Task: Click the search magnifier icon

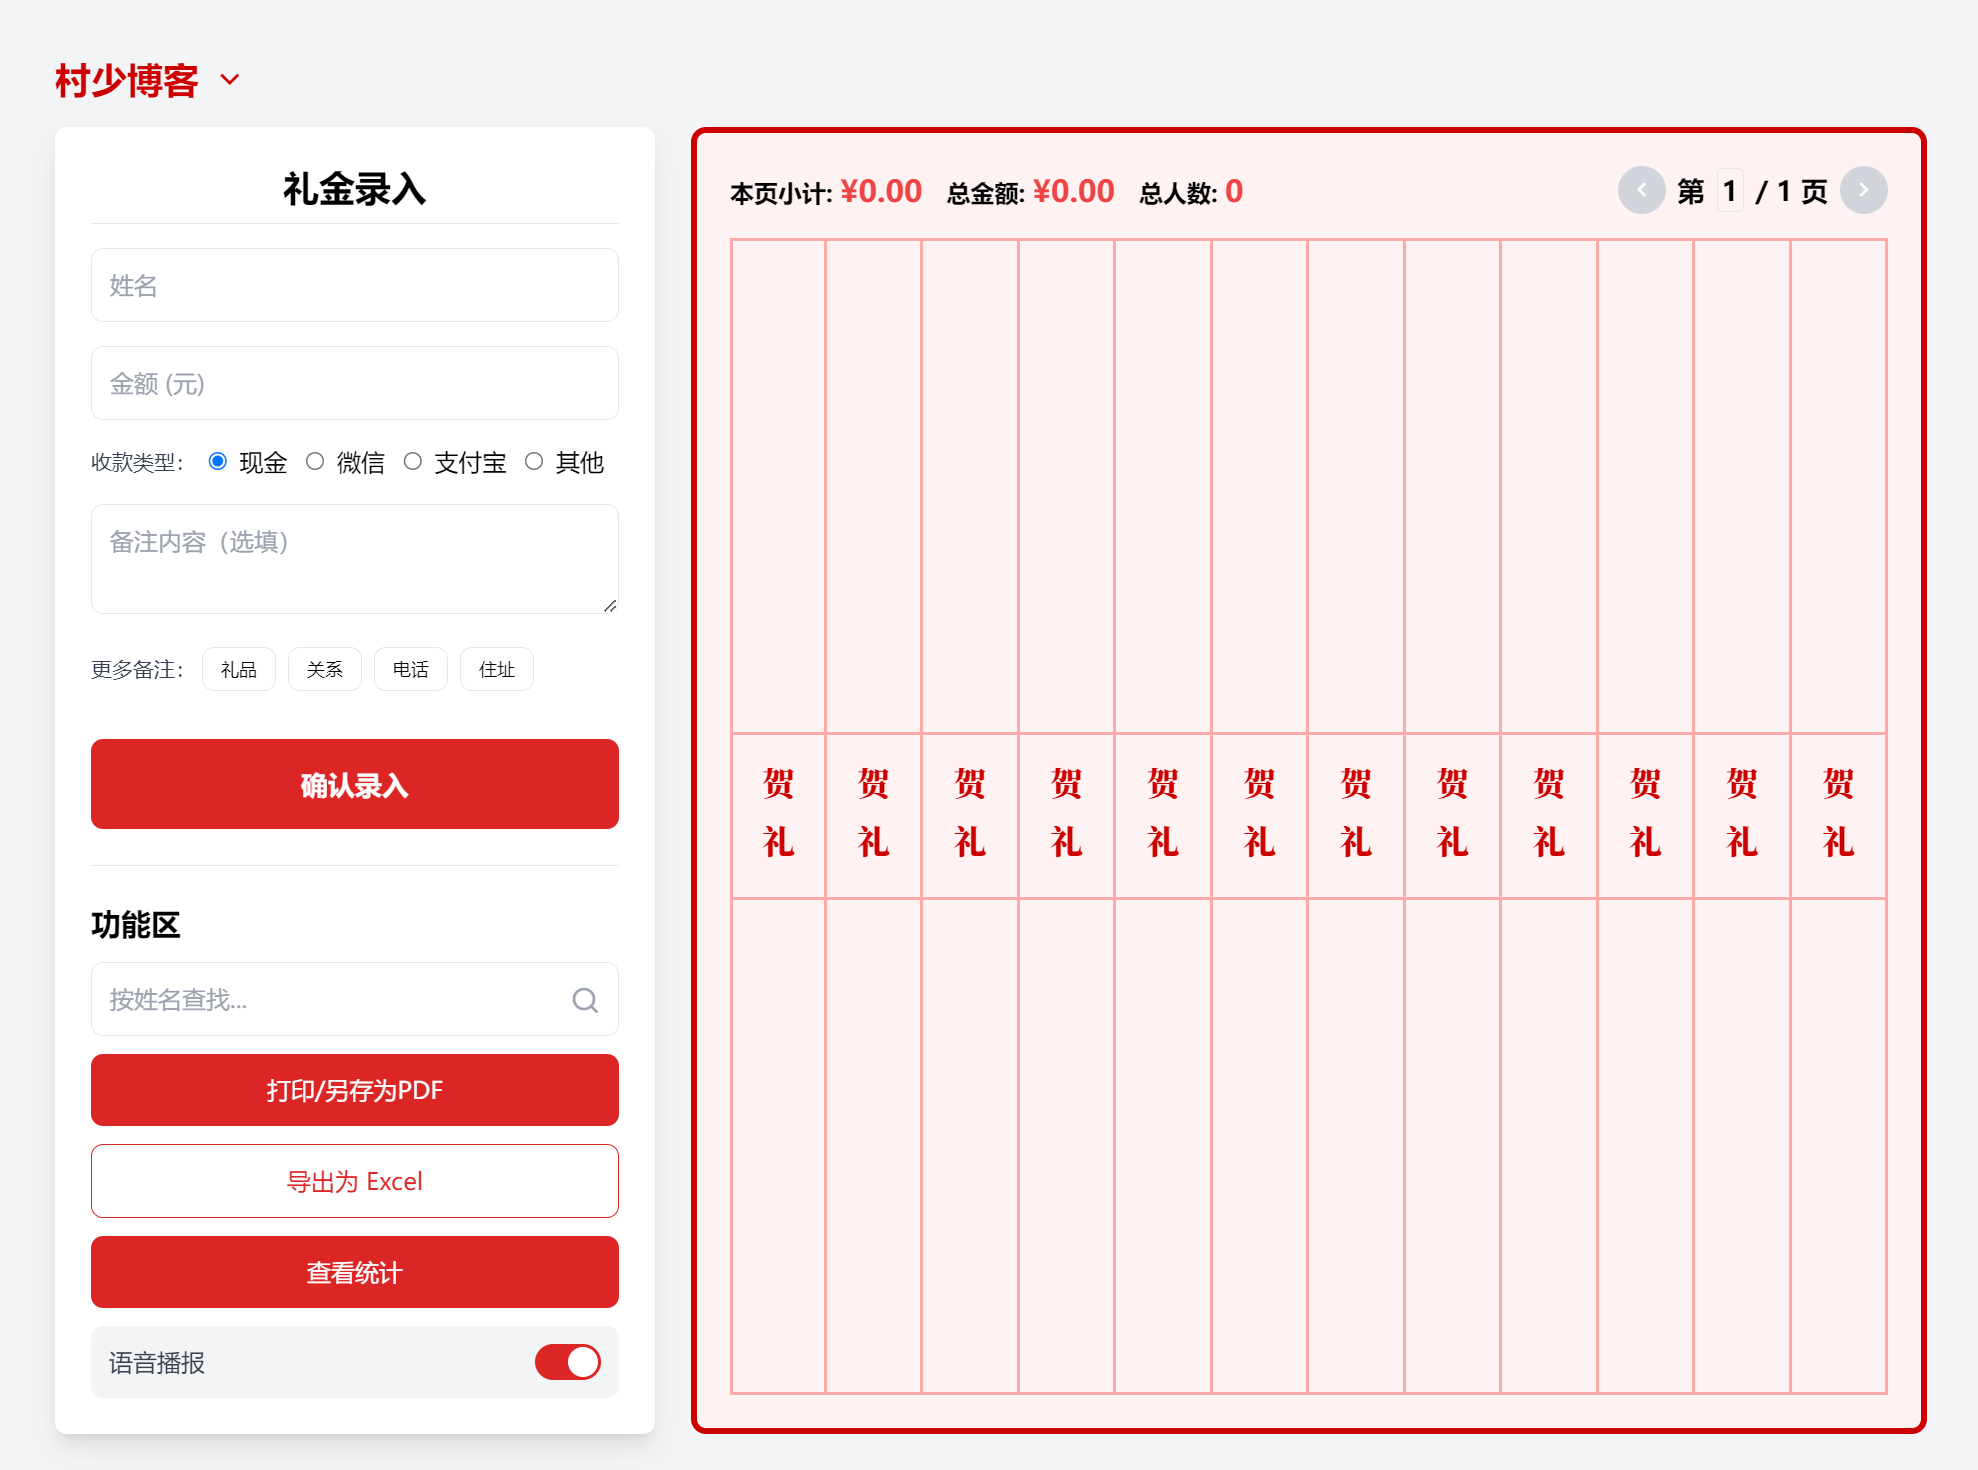Action: 585,999
